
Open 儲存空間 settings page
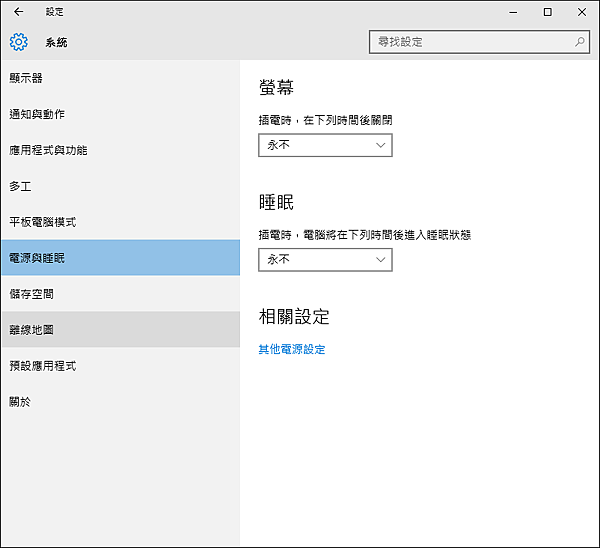[x=120, y=294]
